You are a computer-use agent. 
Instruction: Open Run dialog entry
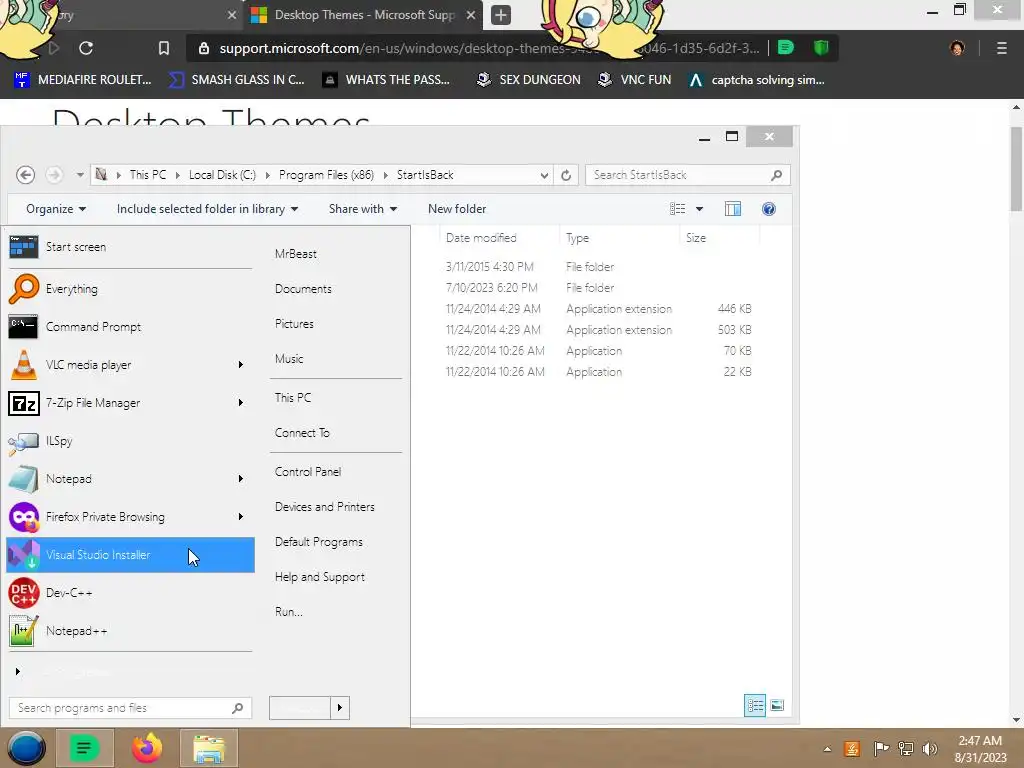tap(289, 612)
